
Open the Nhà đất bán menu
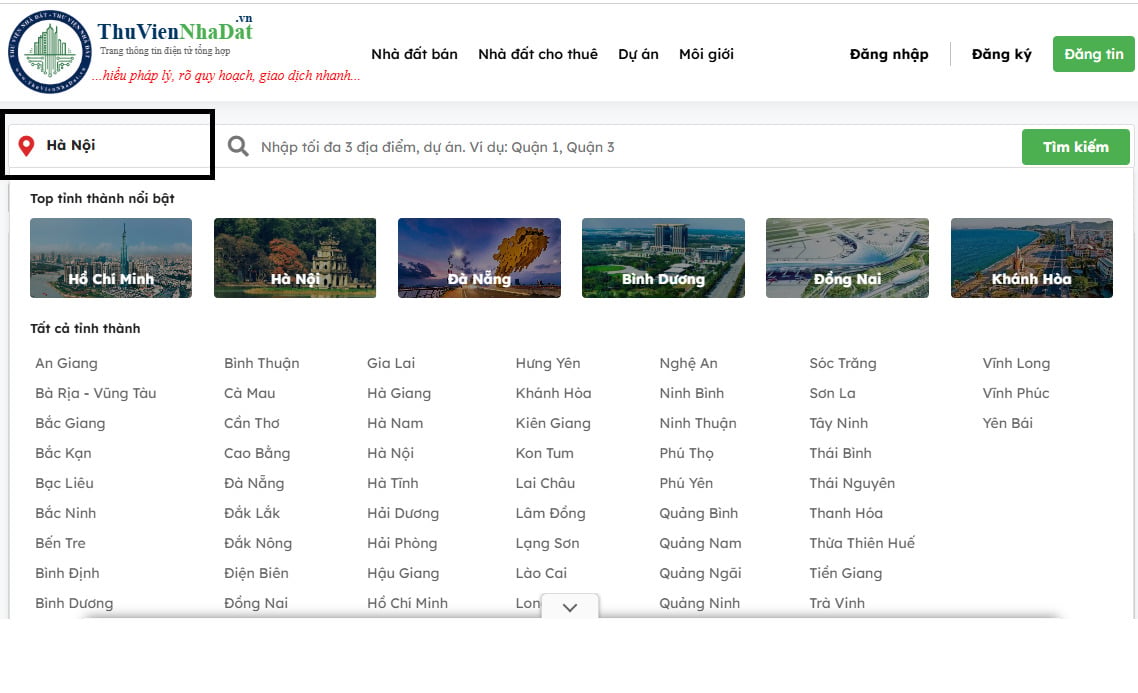click(414, 54)
